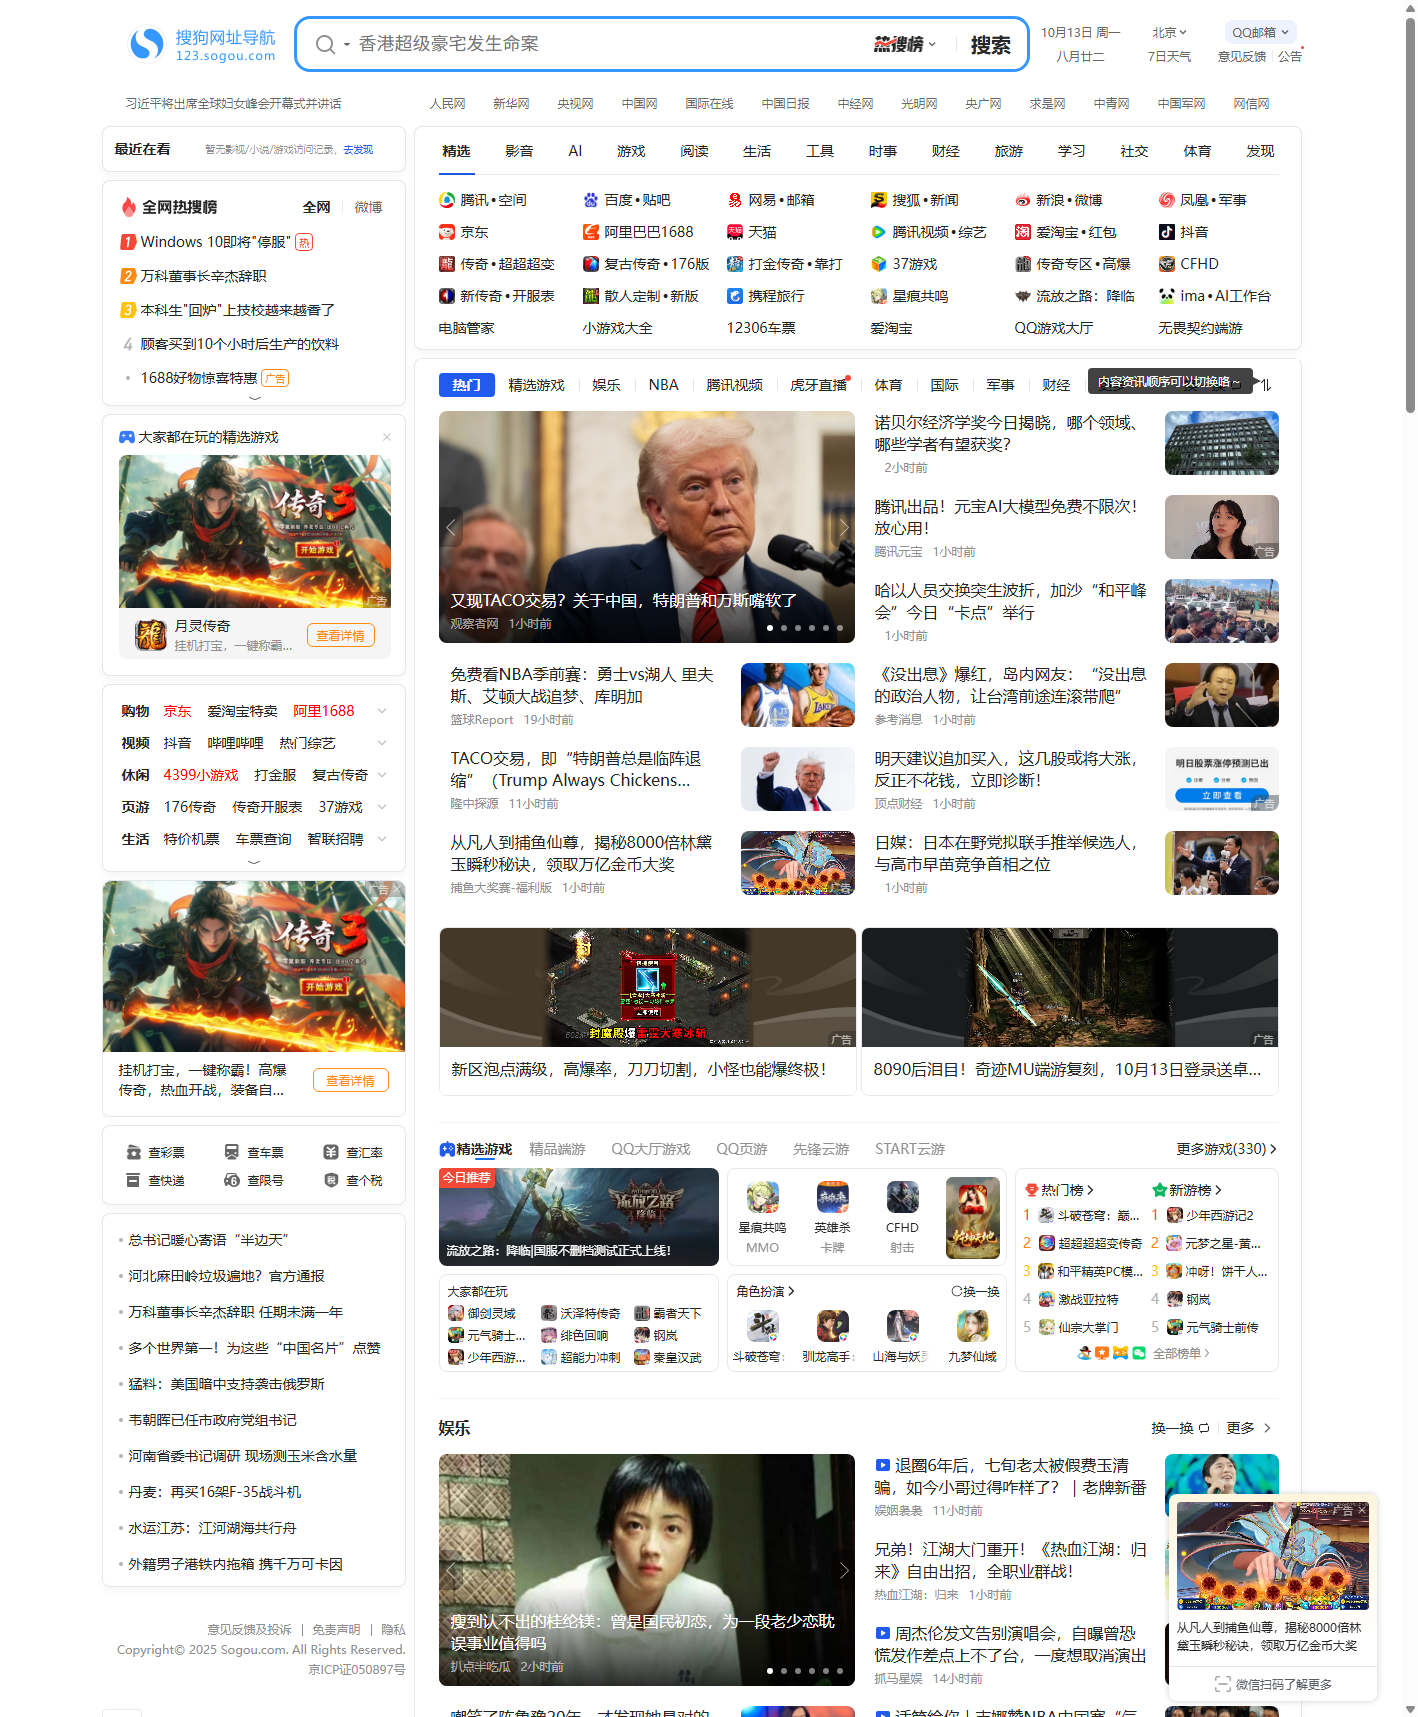Open 更多游戏(330) link
The width and height of the screenshot is (1418, 1717).
coord(1226,1149)
